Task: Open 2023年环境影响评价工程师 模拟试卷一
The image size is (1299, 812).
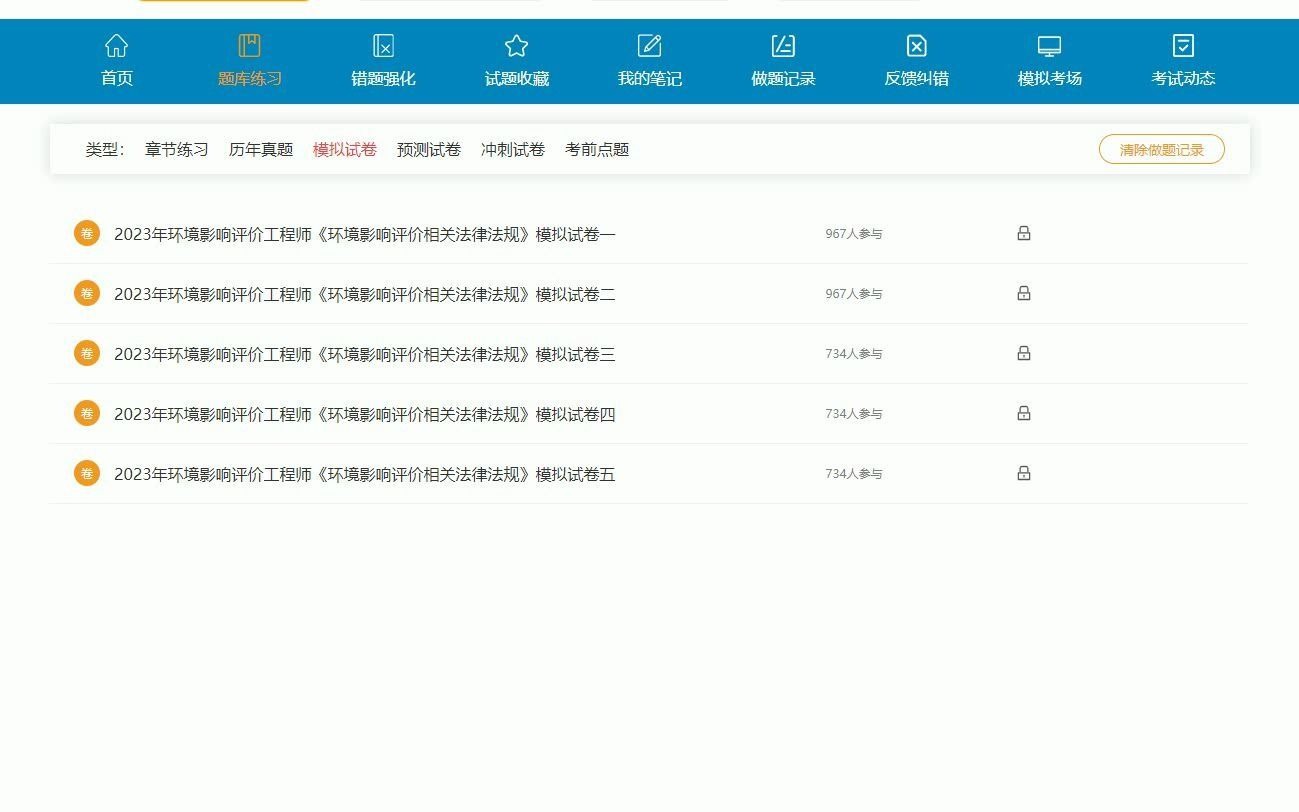Action: [x=365, y=234]
